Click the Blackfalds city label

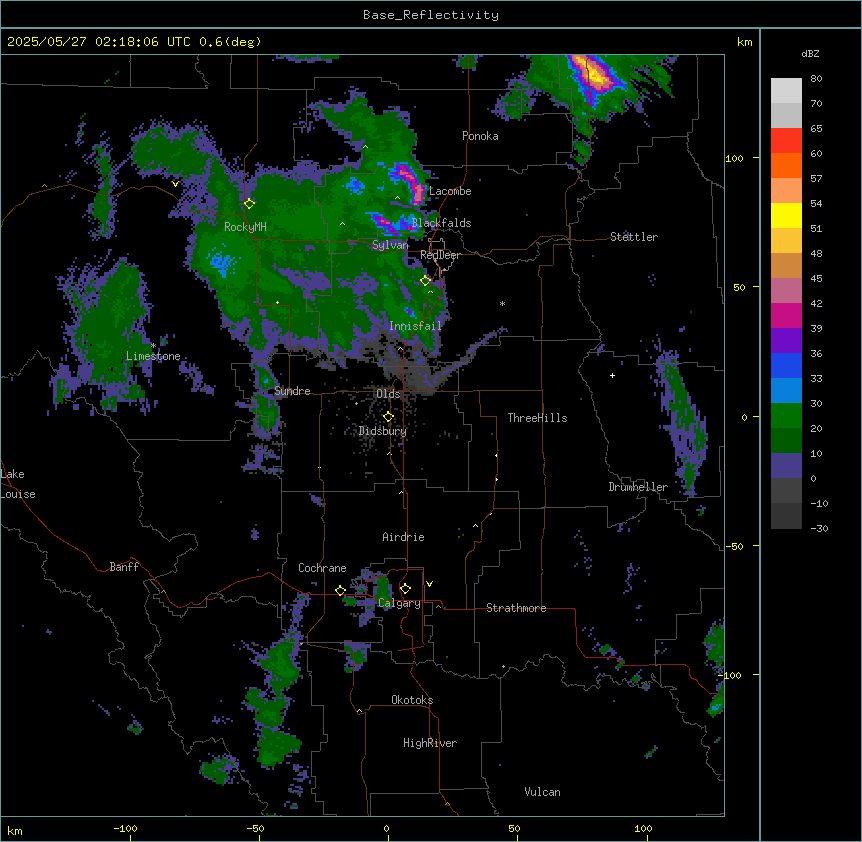441,223
